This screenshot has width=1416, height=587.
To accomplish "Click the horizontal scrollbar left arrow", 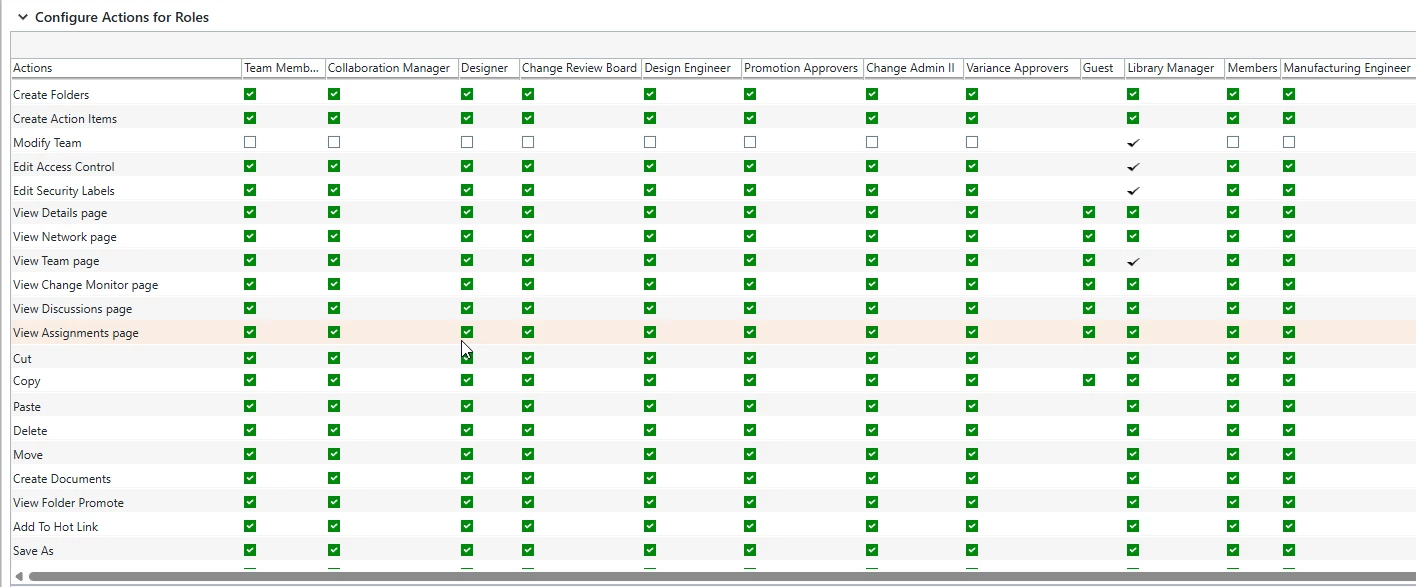I will [x=18, y=577].
